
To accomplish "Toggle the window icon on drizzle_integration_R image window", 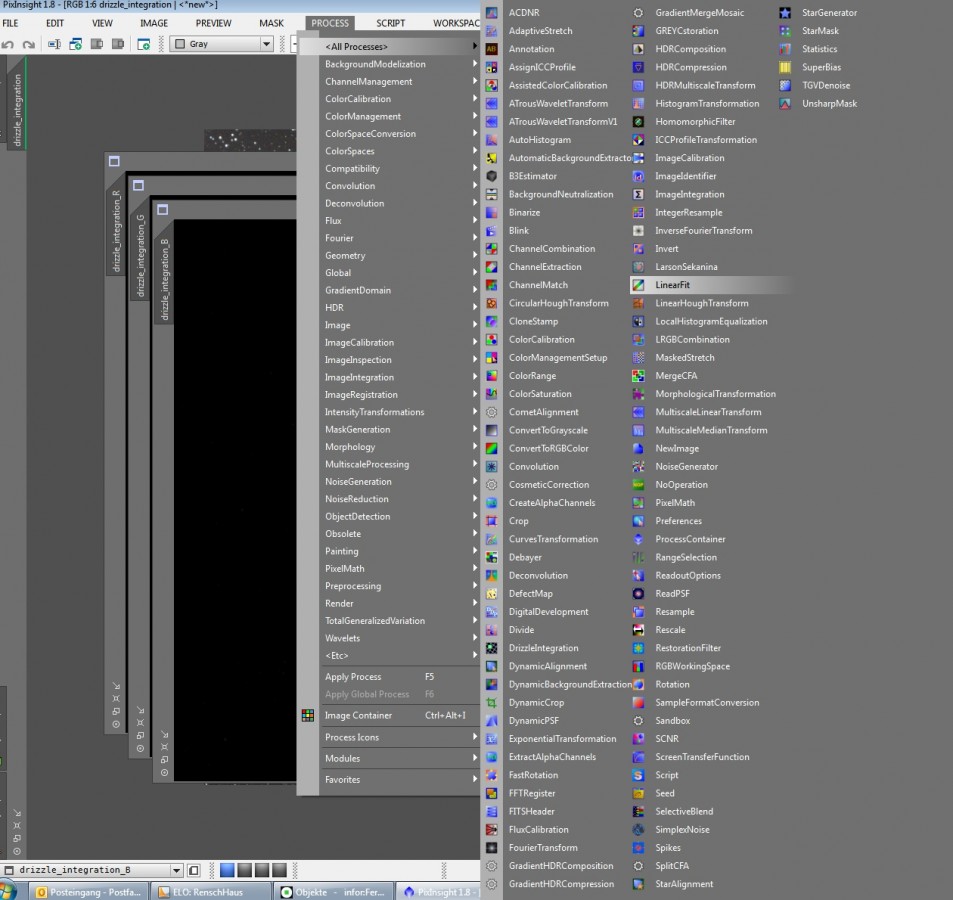I will pos(114,161).
